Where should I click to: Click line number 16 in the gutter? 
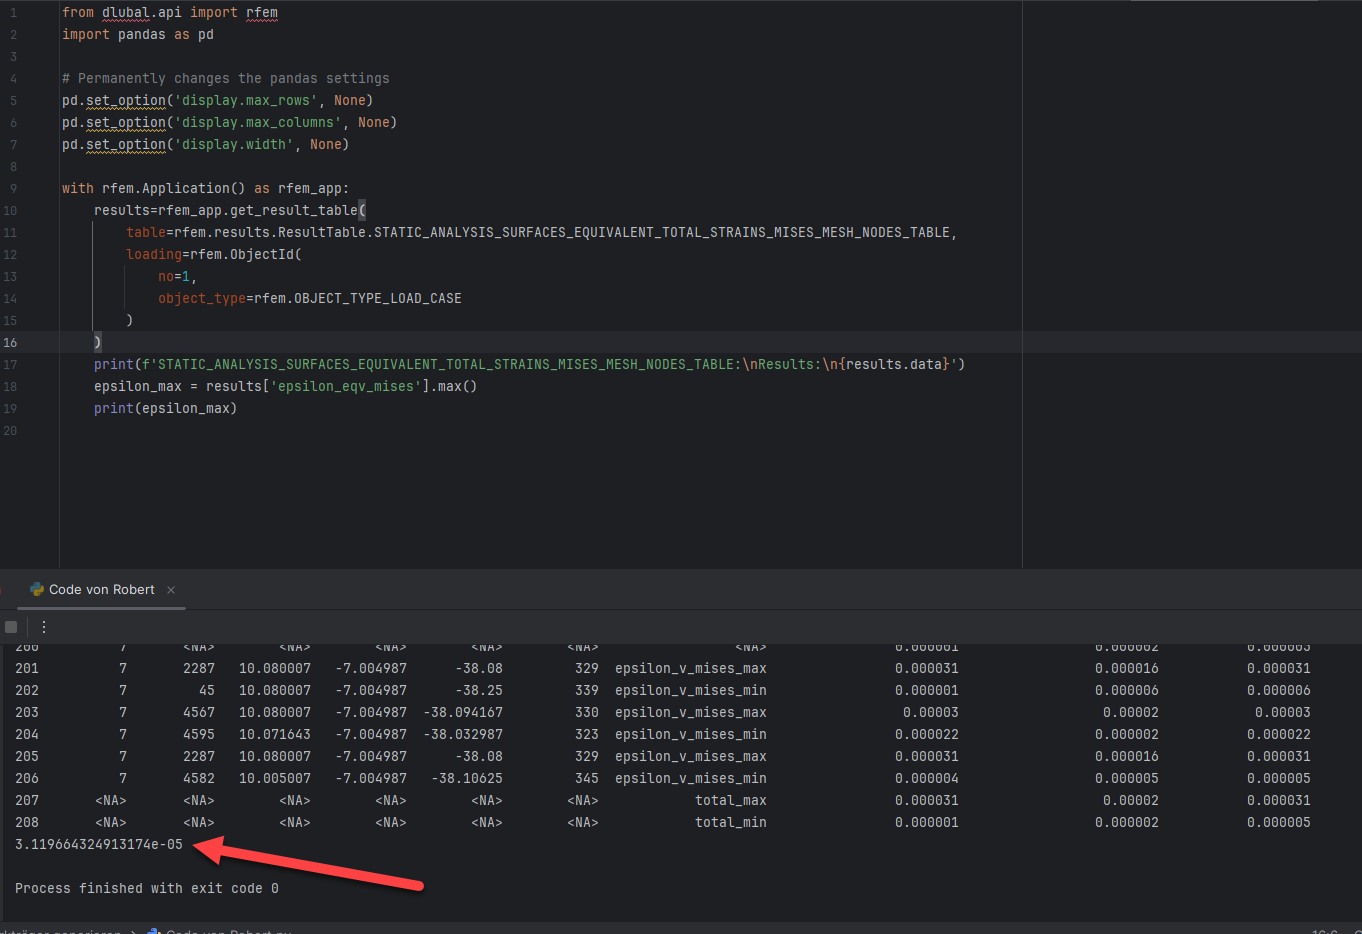(10, 343)
